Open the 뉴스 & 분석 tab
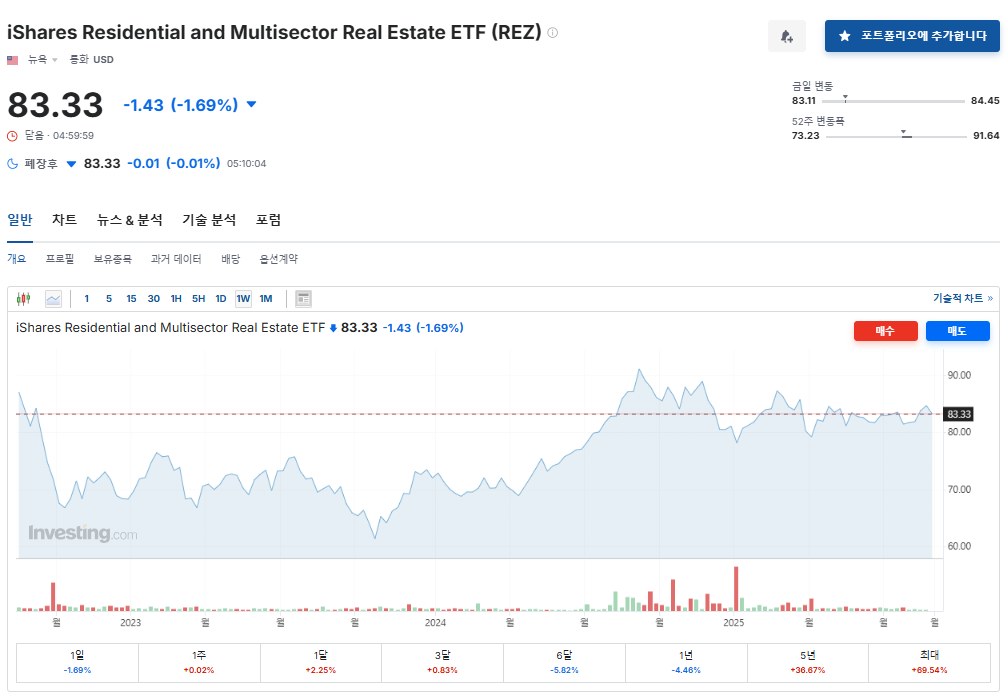This screenshot has height=695, width=1008. (x=129, y=220)
